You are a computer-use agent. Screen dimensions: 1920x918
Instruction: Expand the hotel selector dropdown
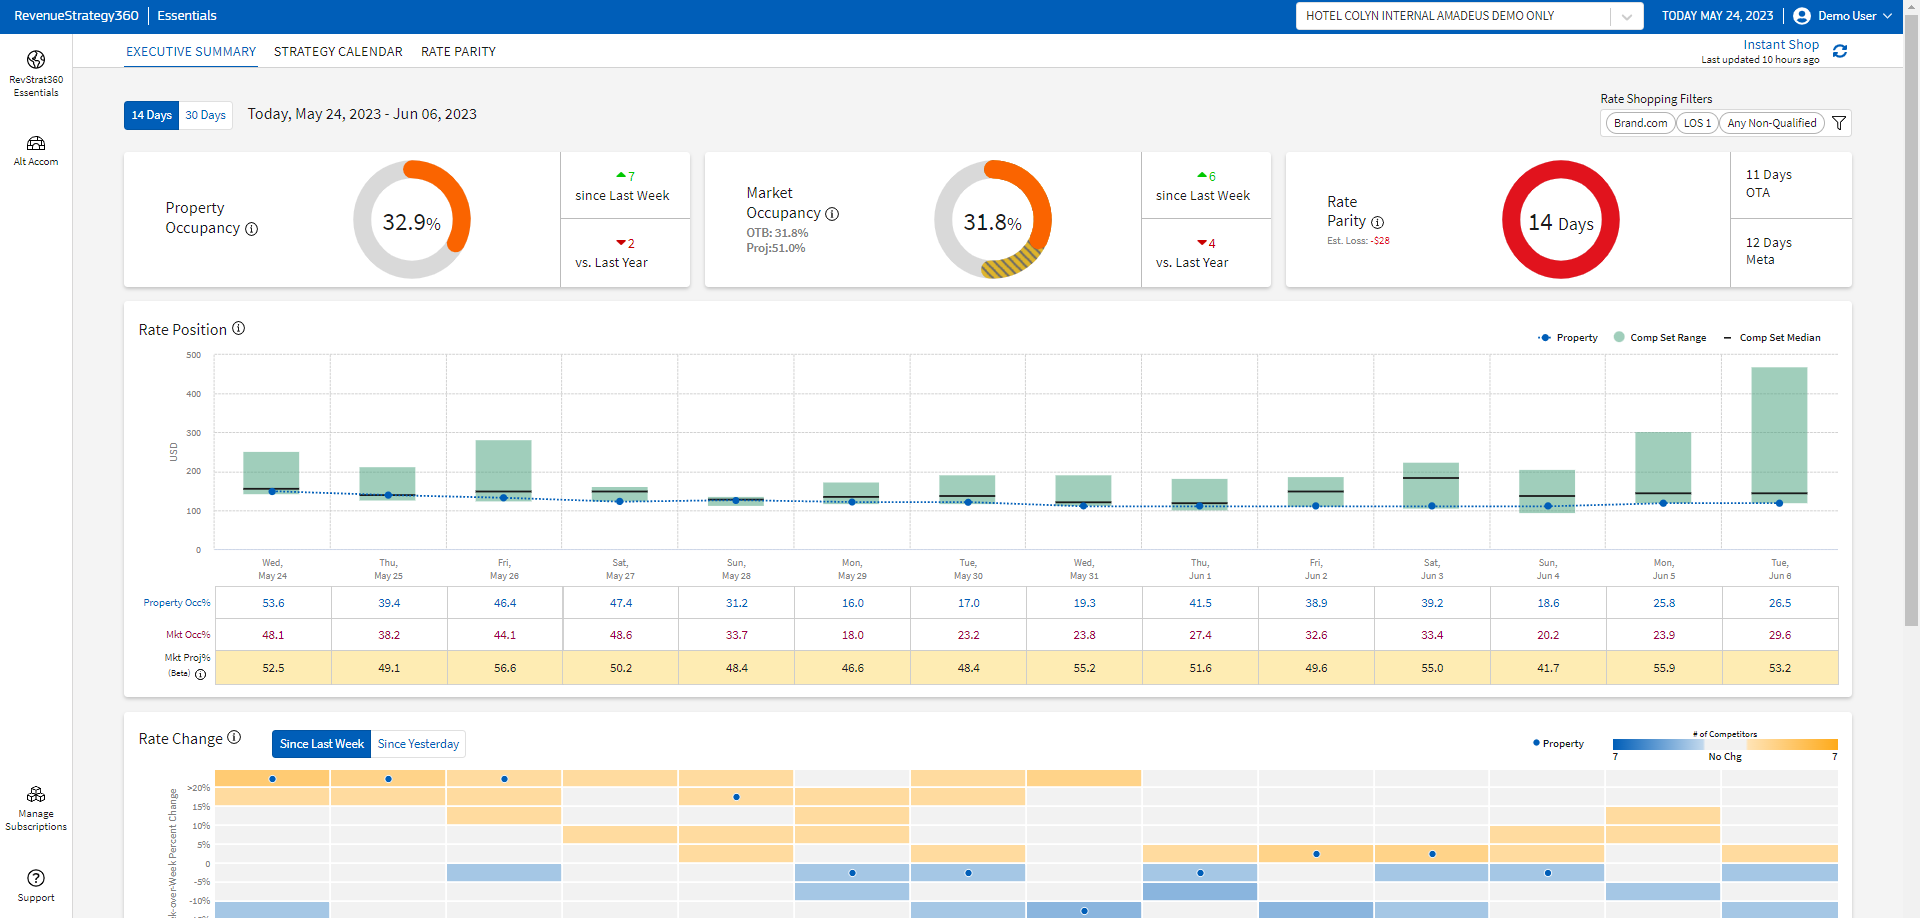1627,16
